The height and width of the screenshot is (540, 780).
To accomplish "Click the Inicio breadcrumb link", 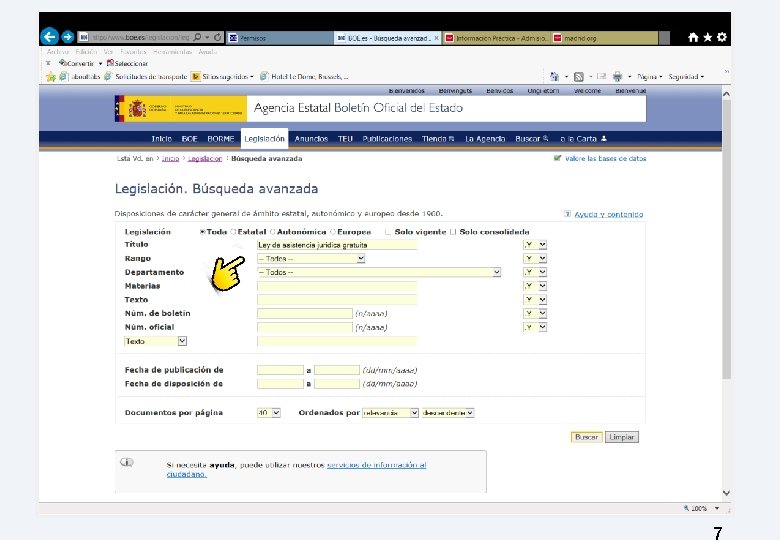I will pyautogui.click(x=170, y=159).
